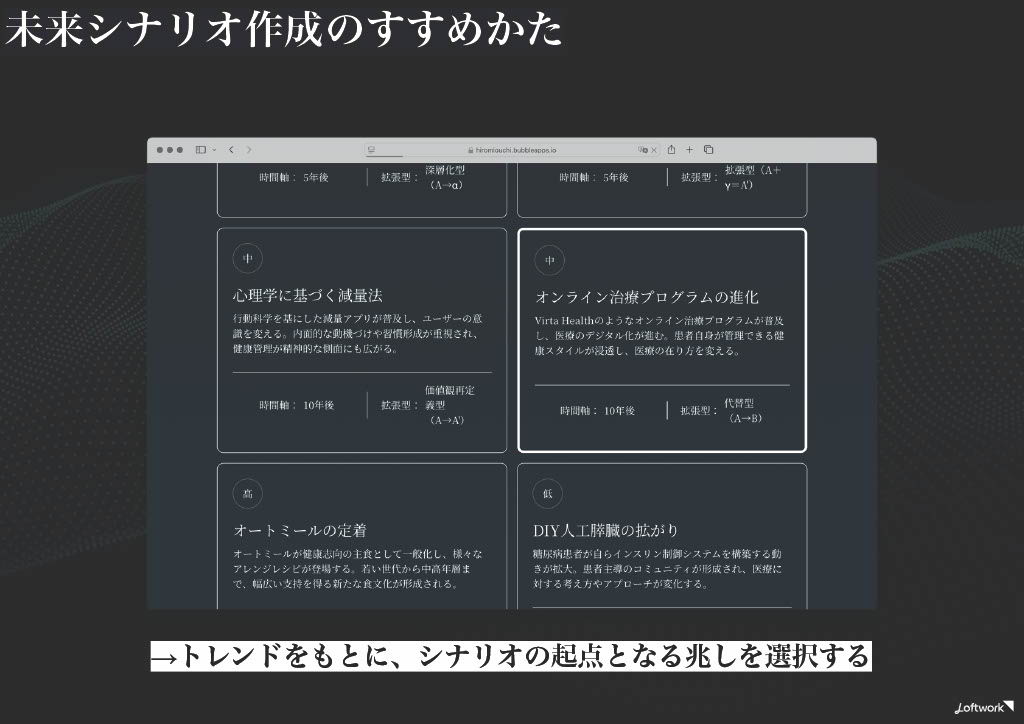Open the page reader icon in address bar
The image size is (1024, 724).
(372, 150)
